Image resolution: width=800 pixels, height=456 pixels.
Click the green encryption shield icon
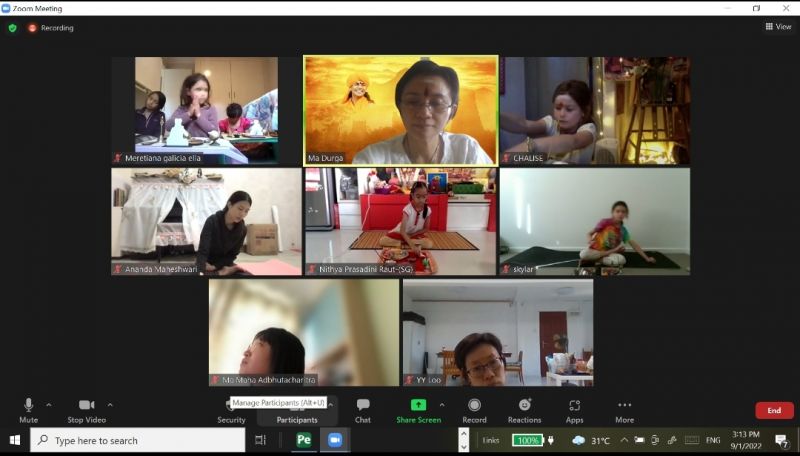point(13,28)
